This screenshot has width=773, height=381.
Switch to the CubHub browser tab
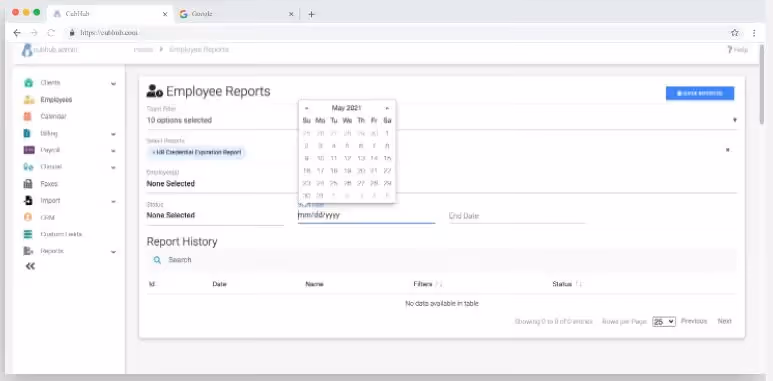[x=110, y=14]
